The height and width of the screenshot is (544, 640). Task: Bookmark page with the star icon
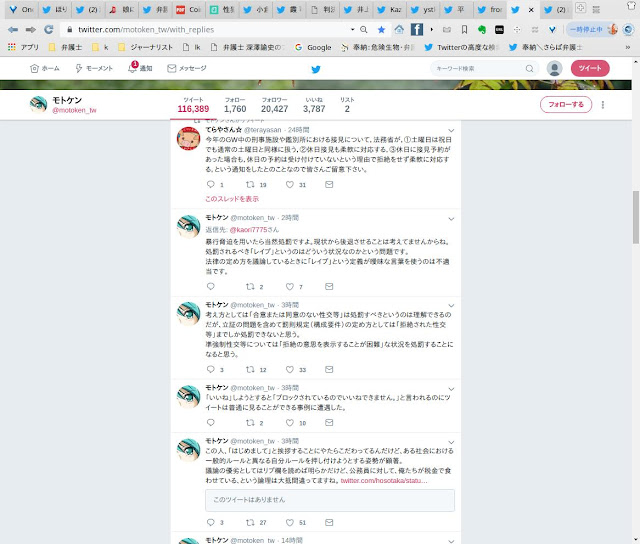(381, 29)
